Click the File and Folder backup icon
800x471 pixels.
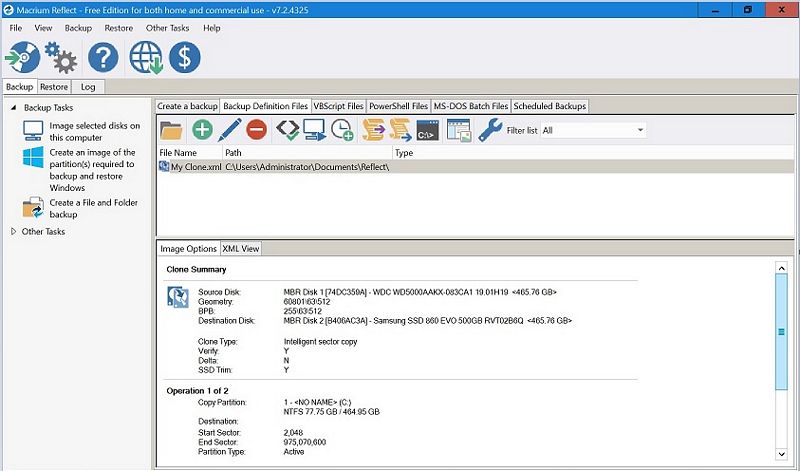[33, 207]
